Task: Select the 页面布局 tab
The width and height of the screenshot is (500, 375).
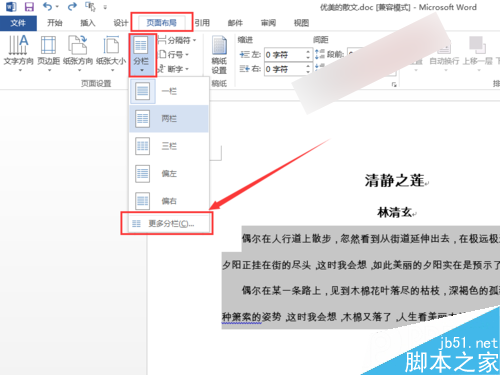Action: coord(162,23)
